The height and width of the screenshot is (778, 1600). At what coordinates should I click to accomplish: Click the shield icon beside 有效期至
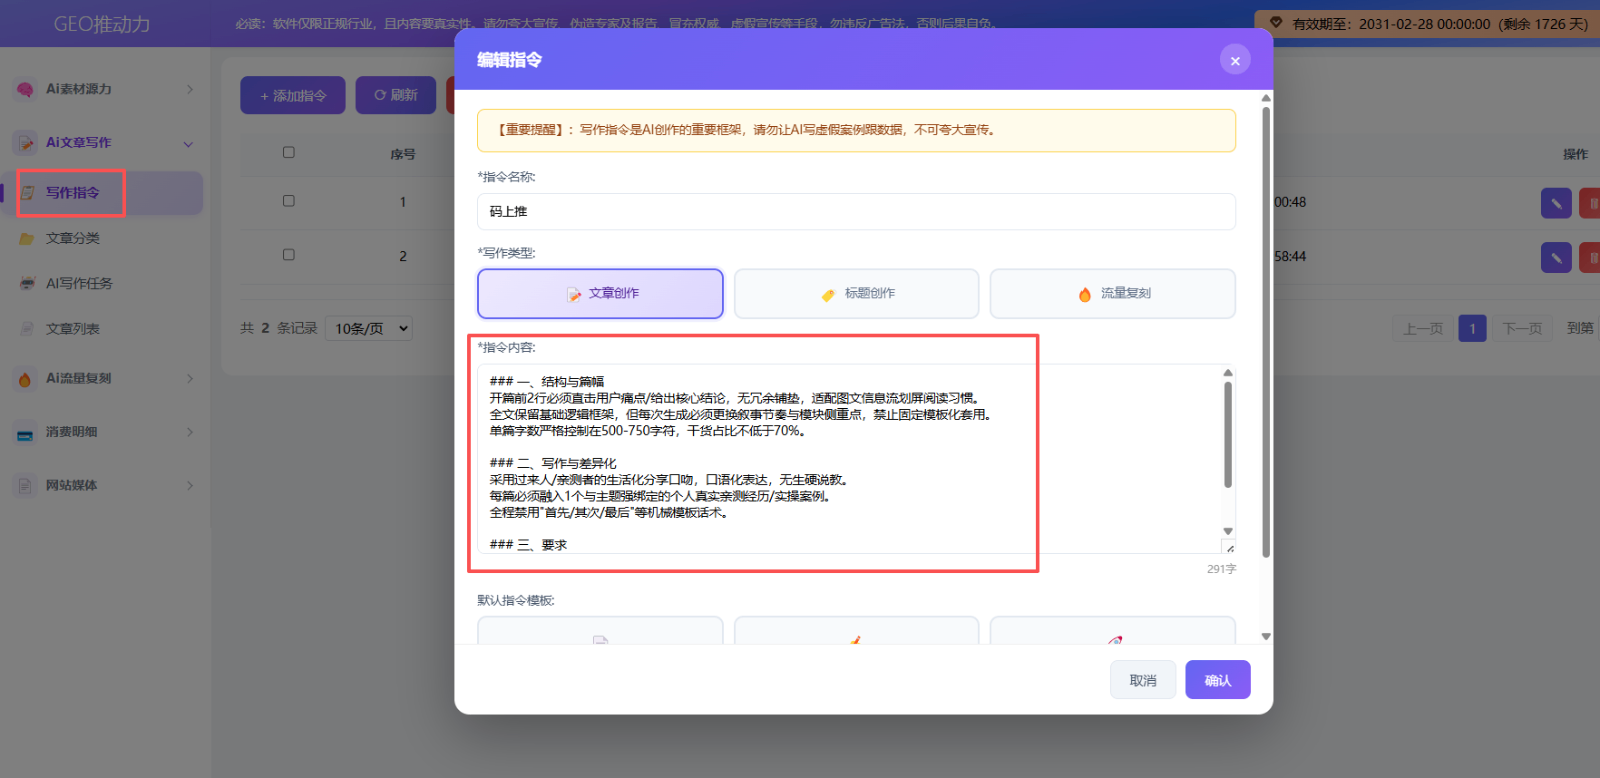pos(1276,23)
